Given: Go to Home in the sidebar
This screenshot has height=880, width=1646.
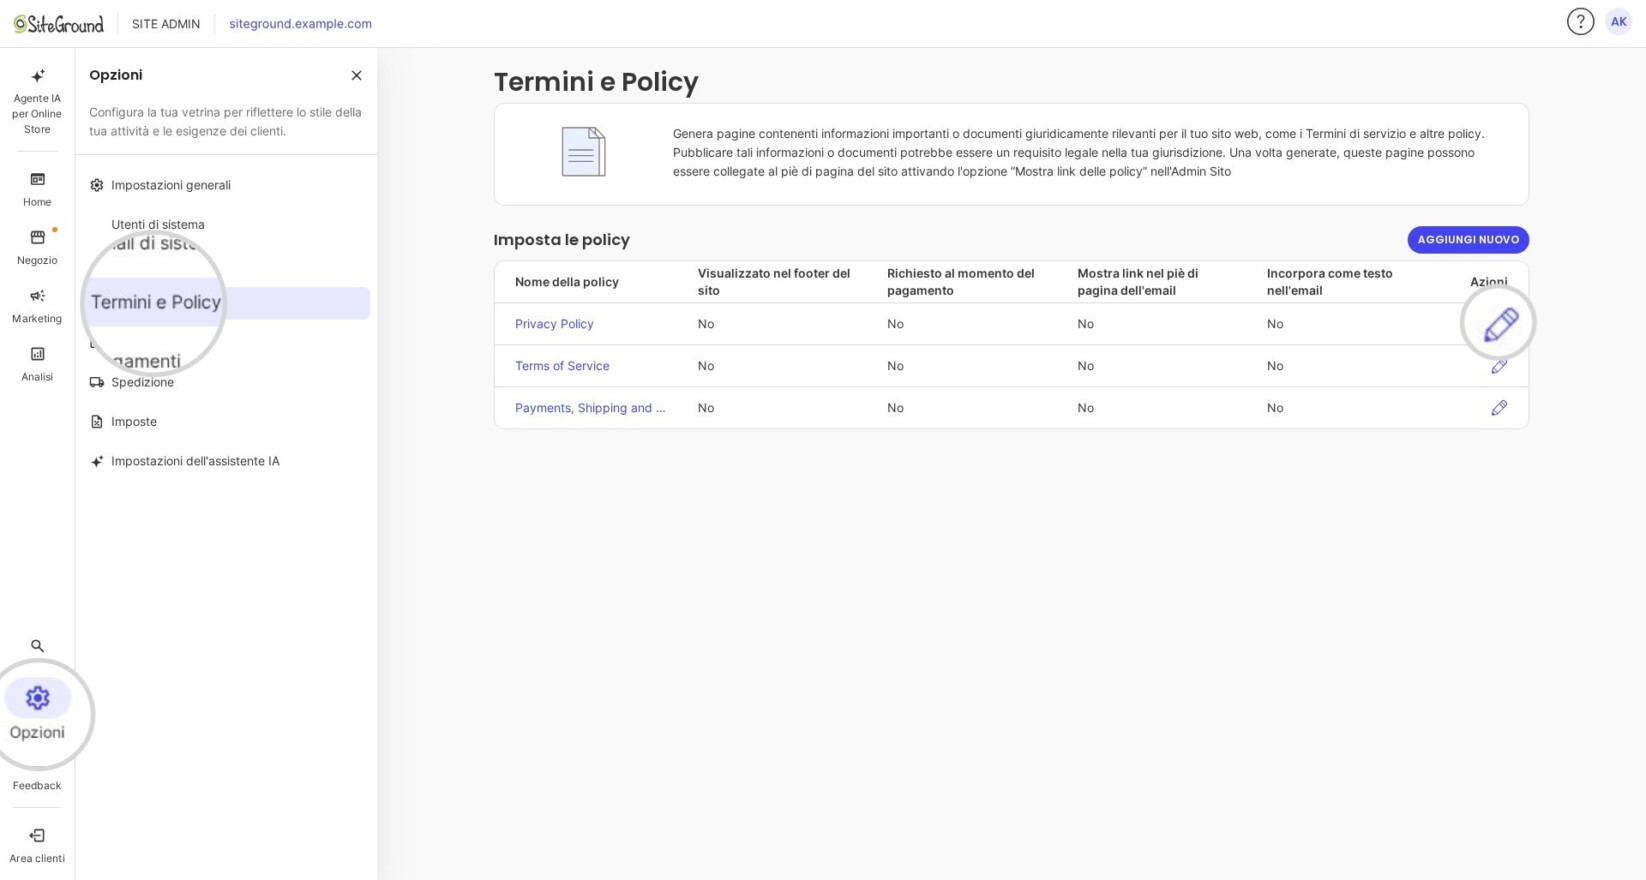Looking at the screenshot, I should (37, 189).
